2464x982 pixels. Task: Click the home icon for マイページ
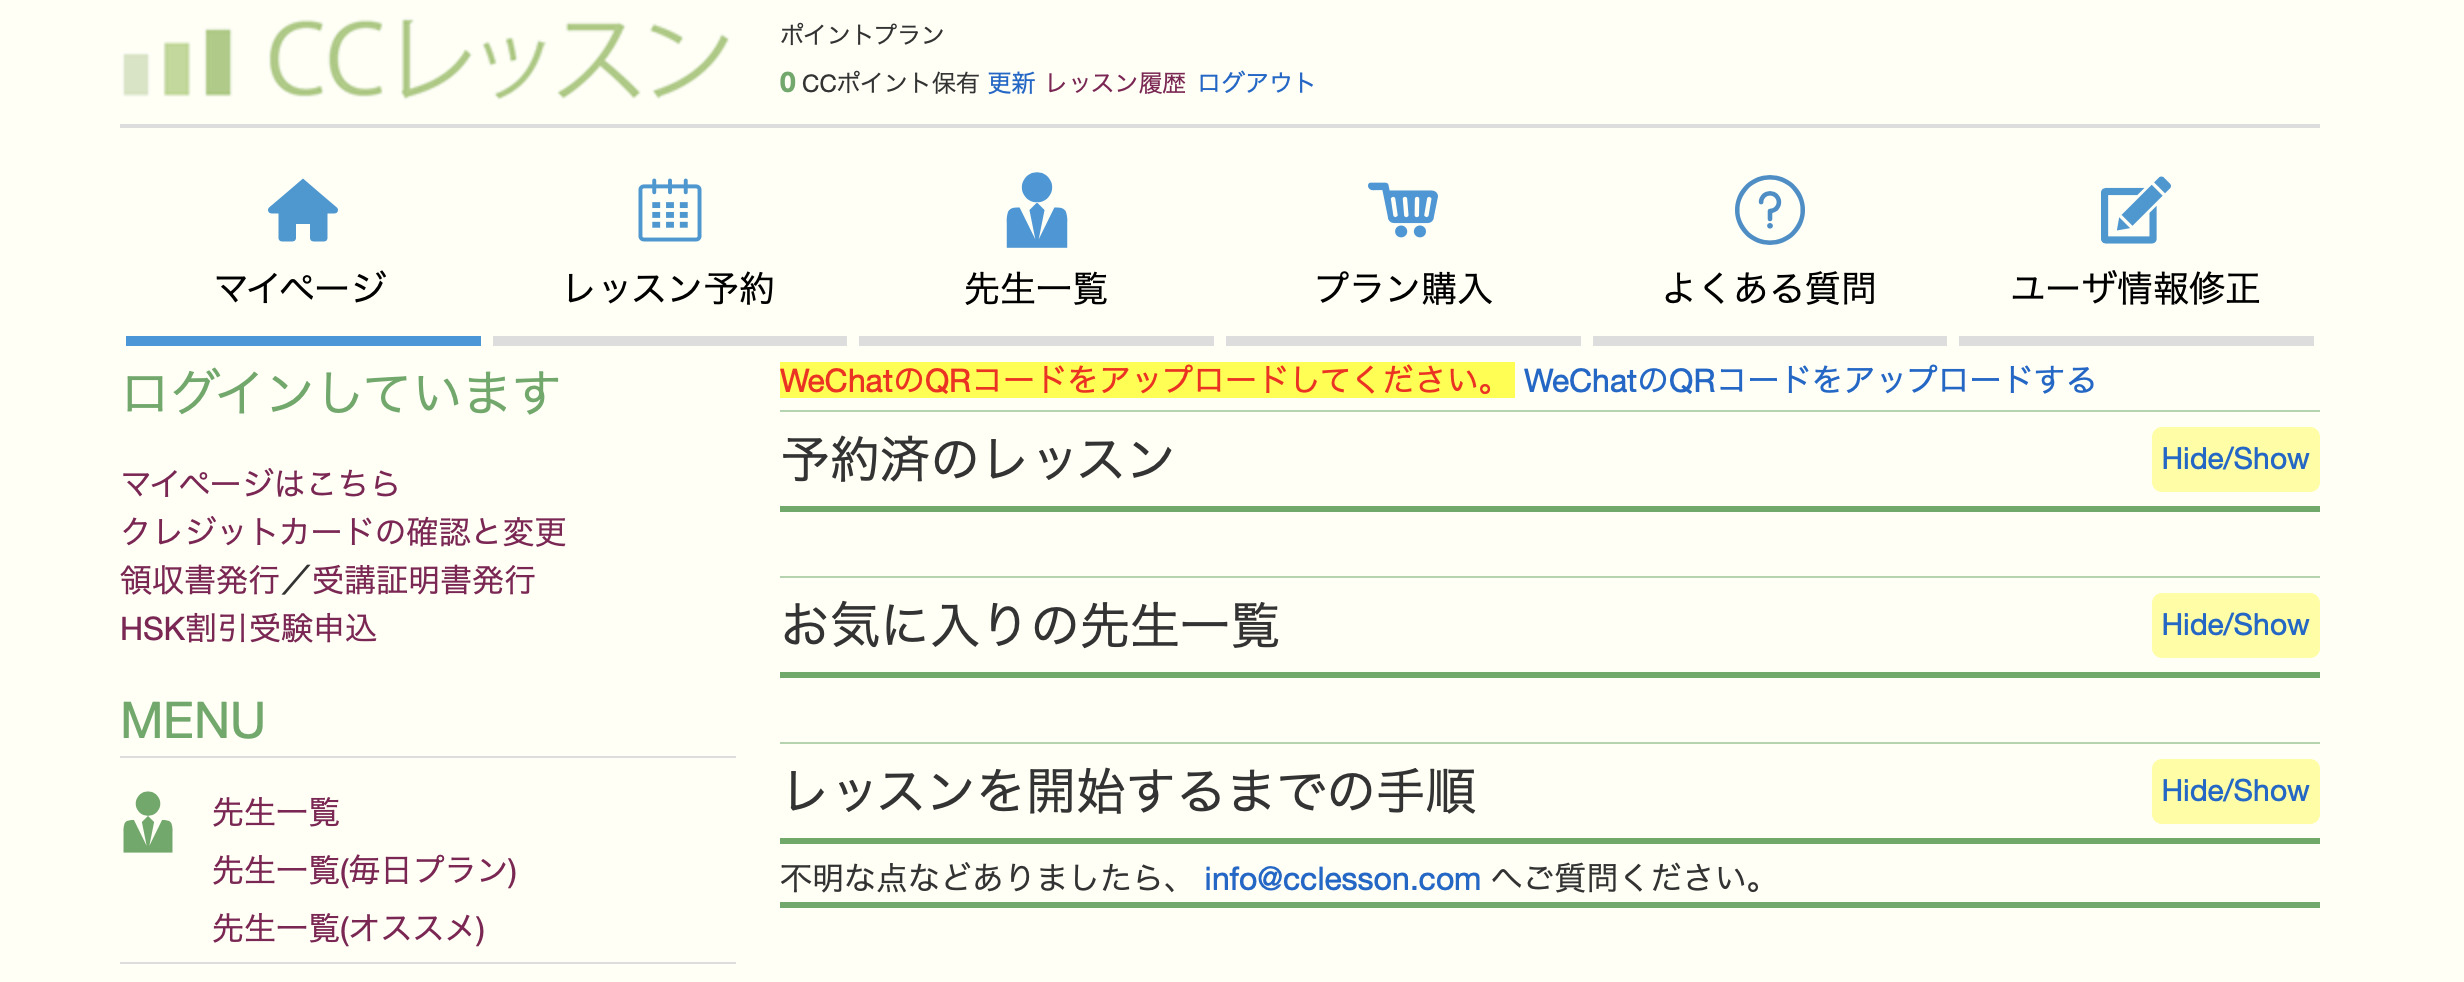(x=302, y=210)
